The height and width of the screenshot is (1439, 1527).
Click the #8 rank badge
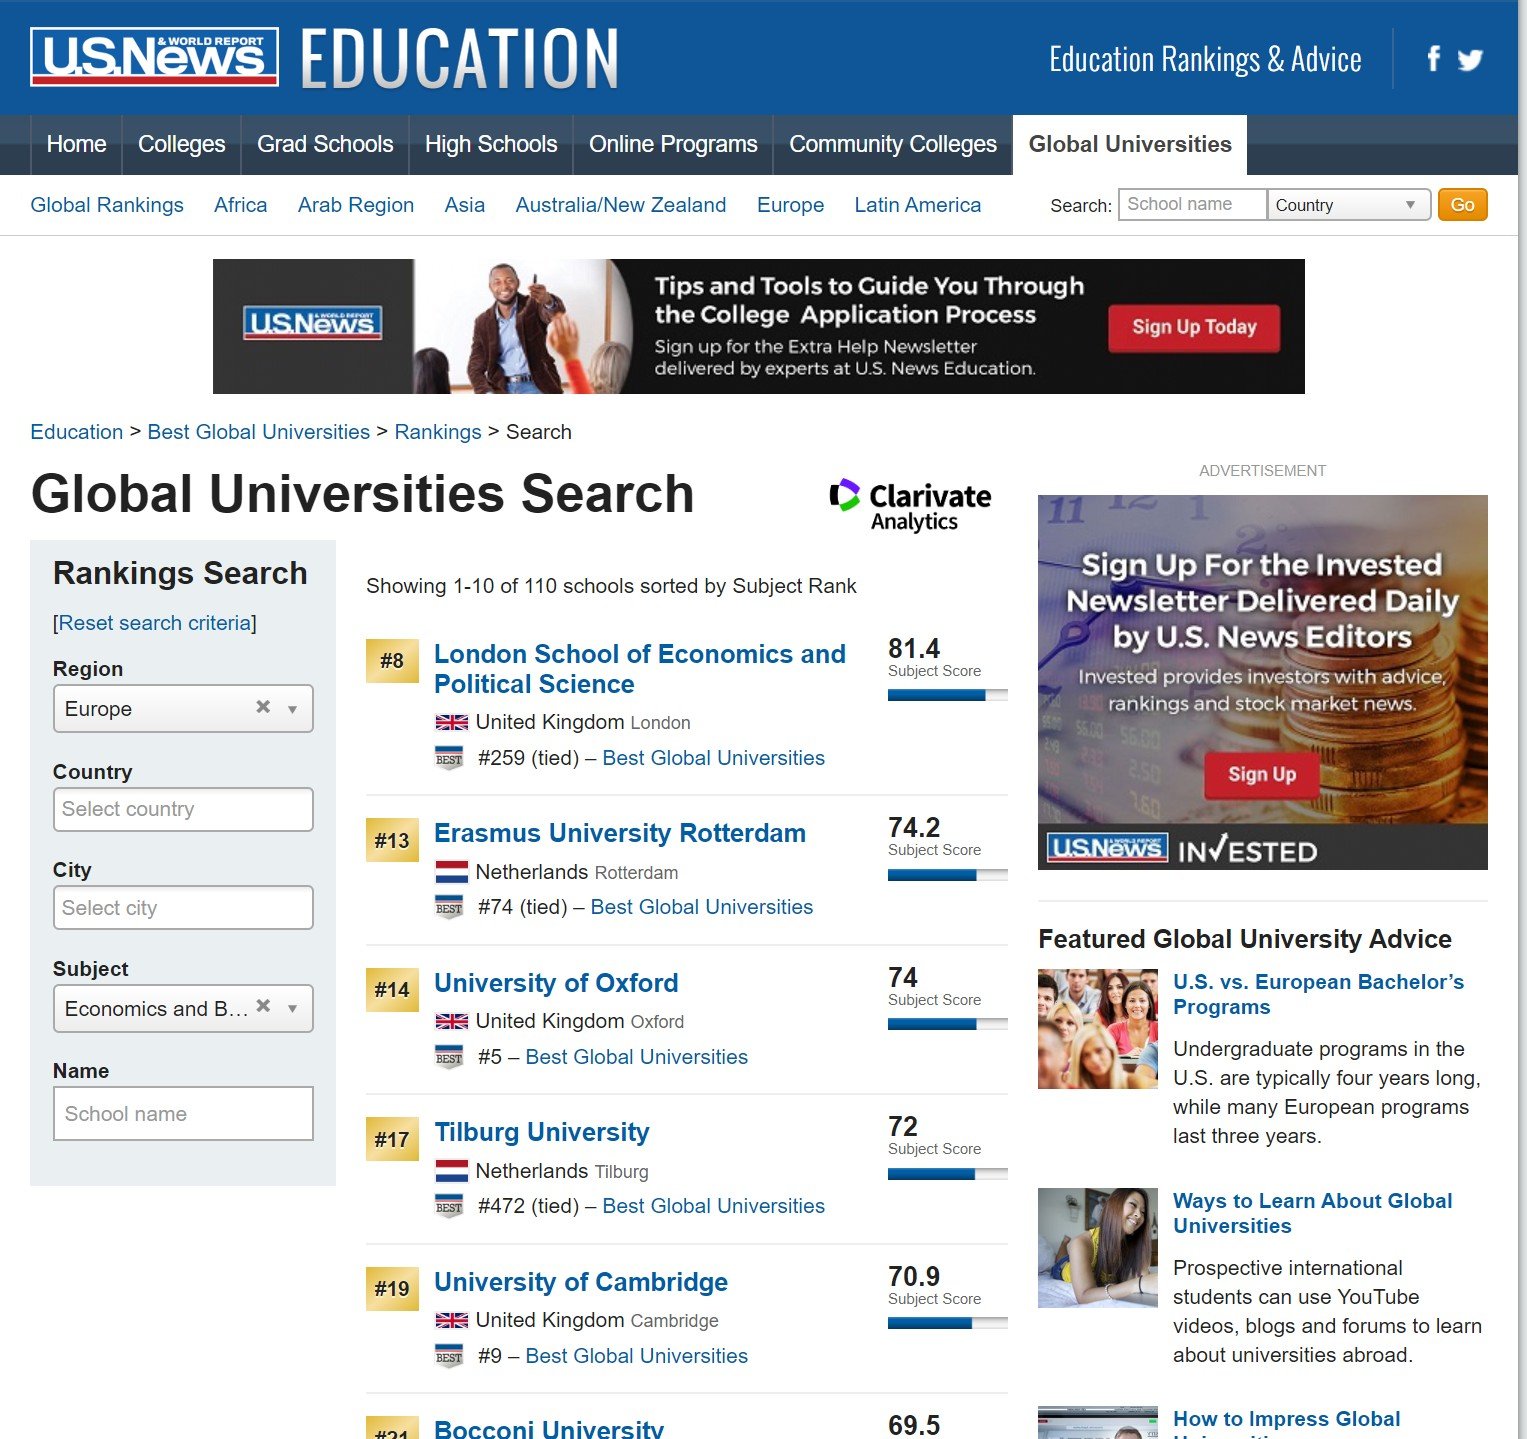(392, 661)
